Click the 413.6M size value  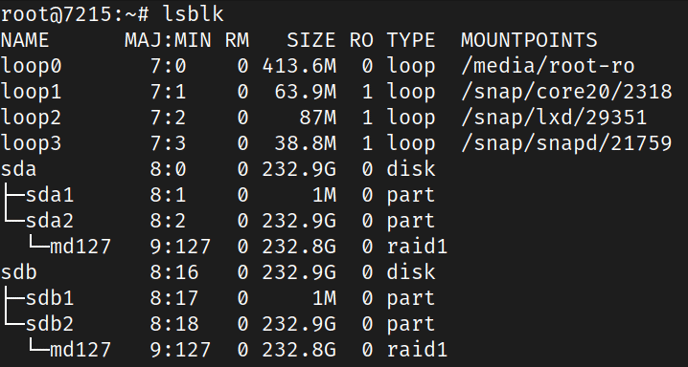(299, 66)
